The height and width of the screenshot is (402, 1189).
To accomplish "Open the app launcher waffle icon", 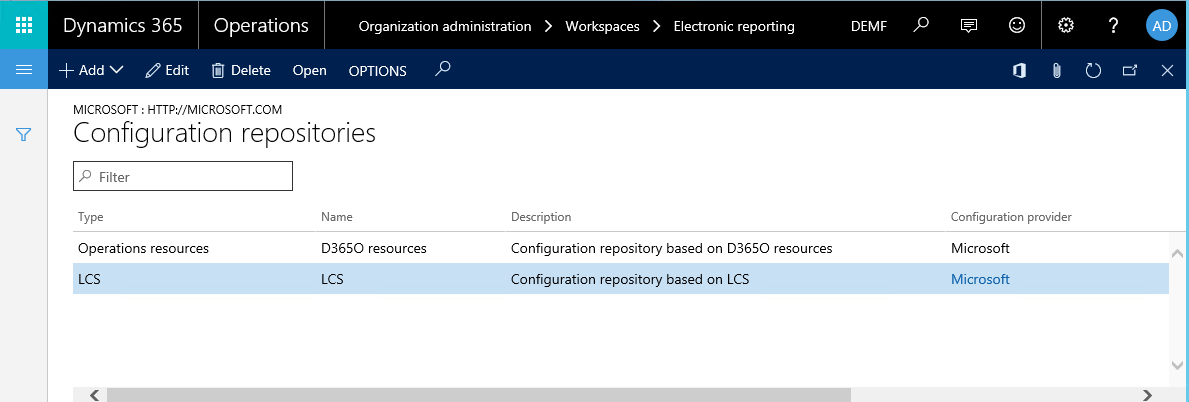I will coord(24,25).
